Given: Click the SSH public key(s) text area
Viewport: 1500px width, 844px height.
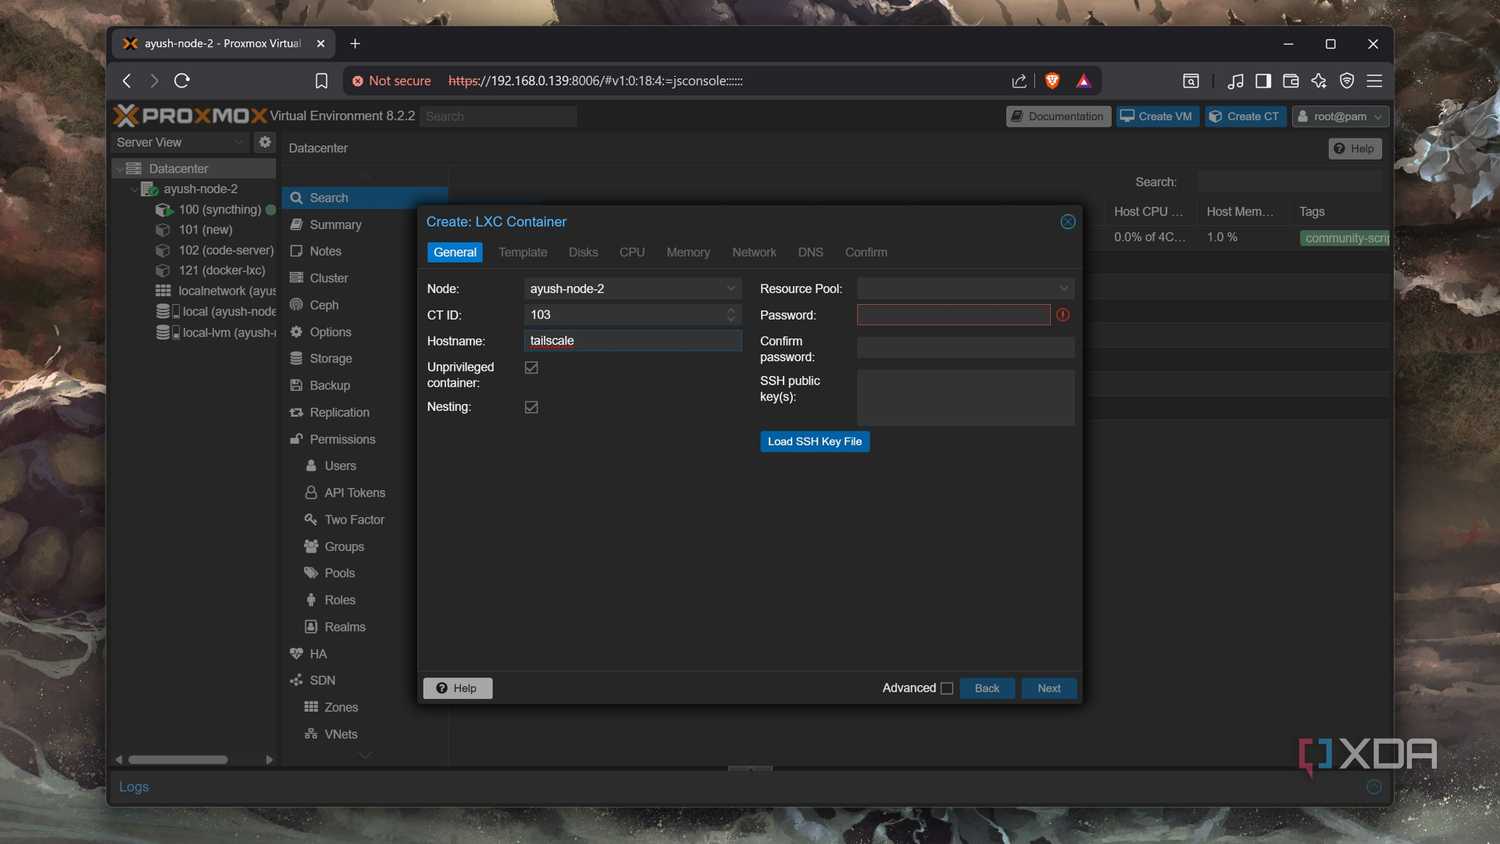Looking at the screenshot, I should click(966, 398).
